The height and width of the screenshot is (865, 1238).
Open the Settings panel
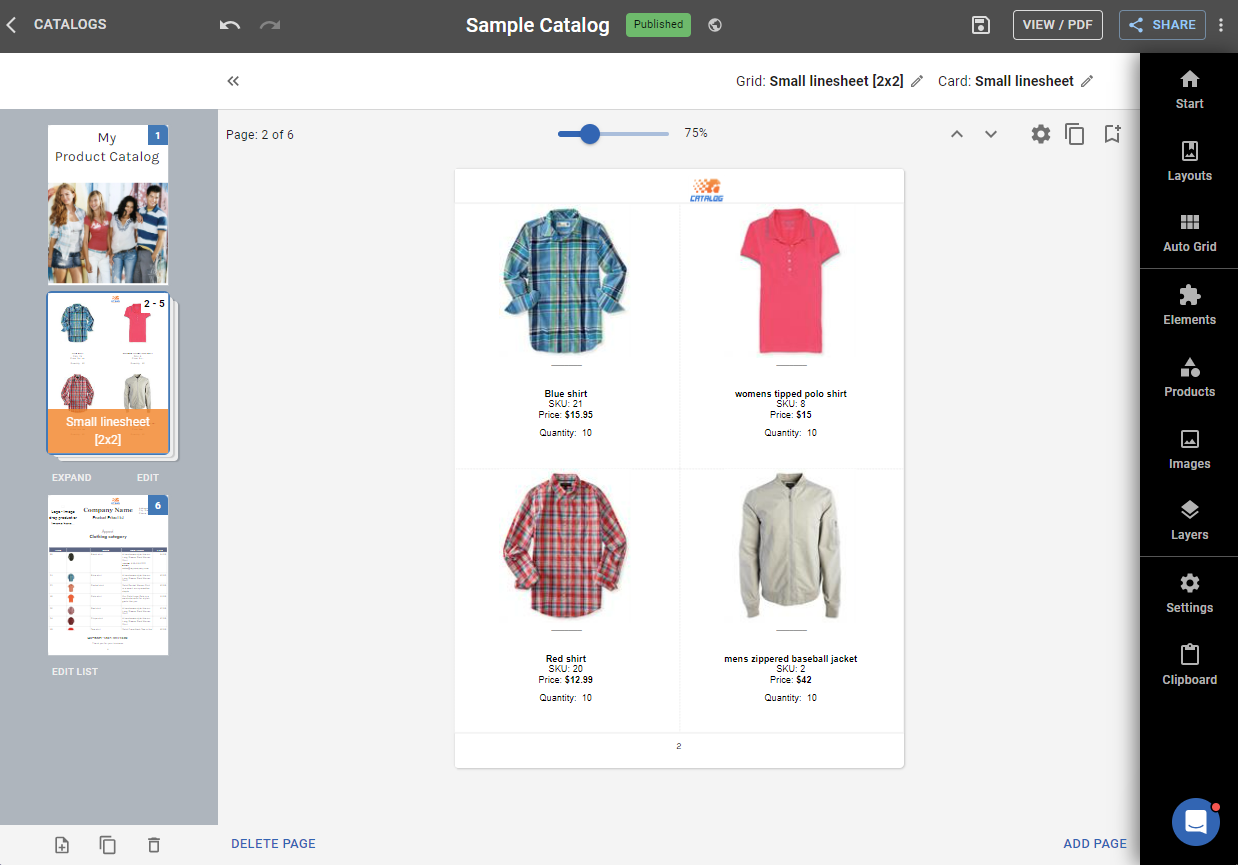coord(1189,593)
